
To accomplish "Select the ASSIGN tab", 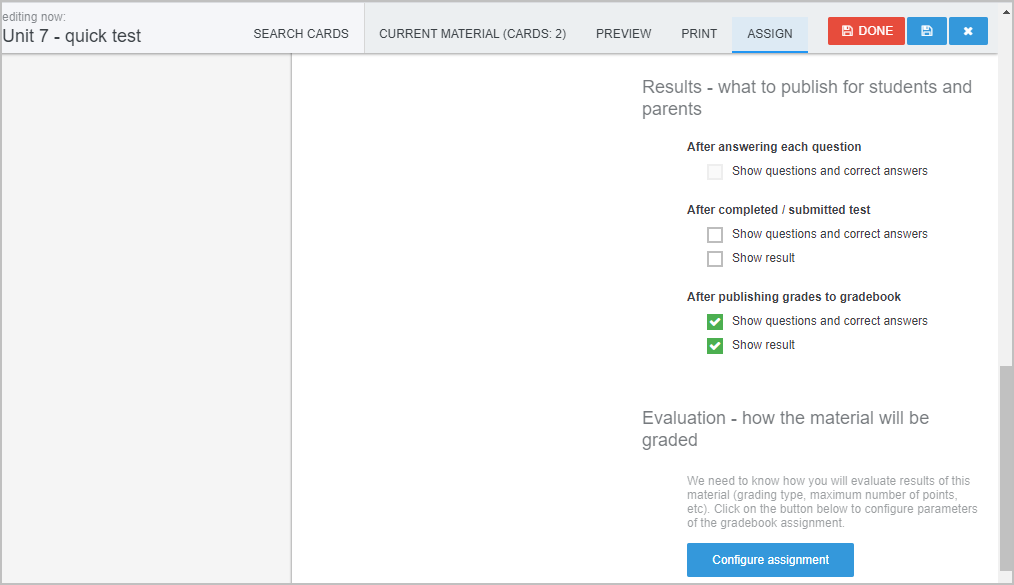I will pos(770,34).
